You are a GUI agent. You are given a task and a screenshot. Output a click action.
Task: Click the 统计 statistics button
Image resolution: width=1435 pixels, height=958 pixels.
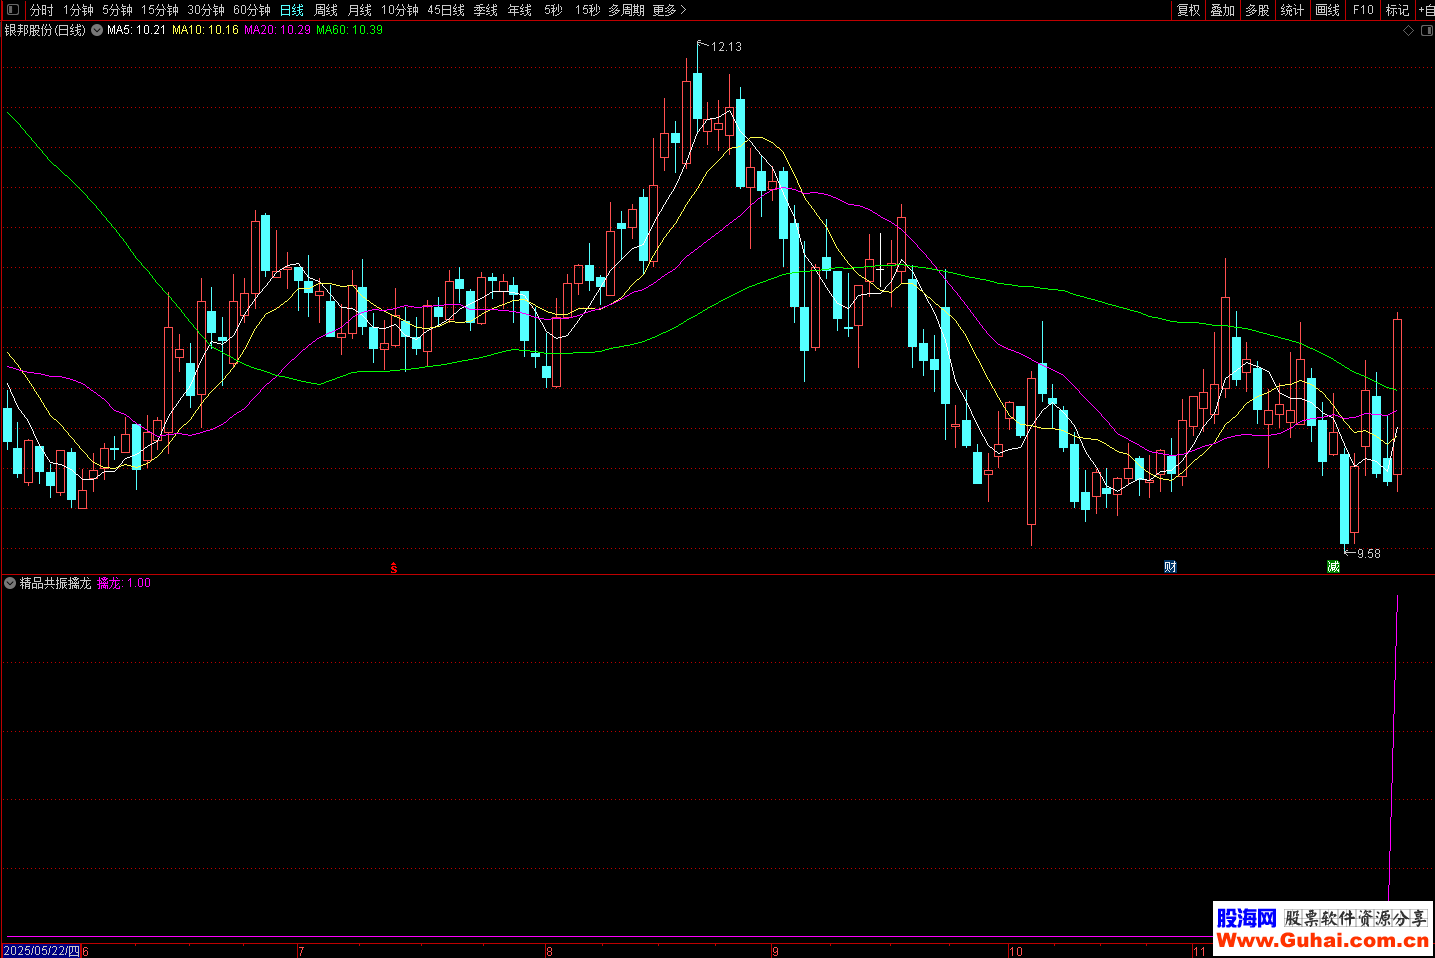click(x=1292, y=10)
